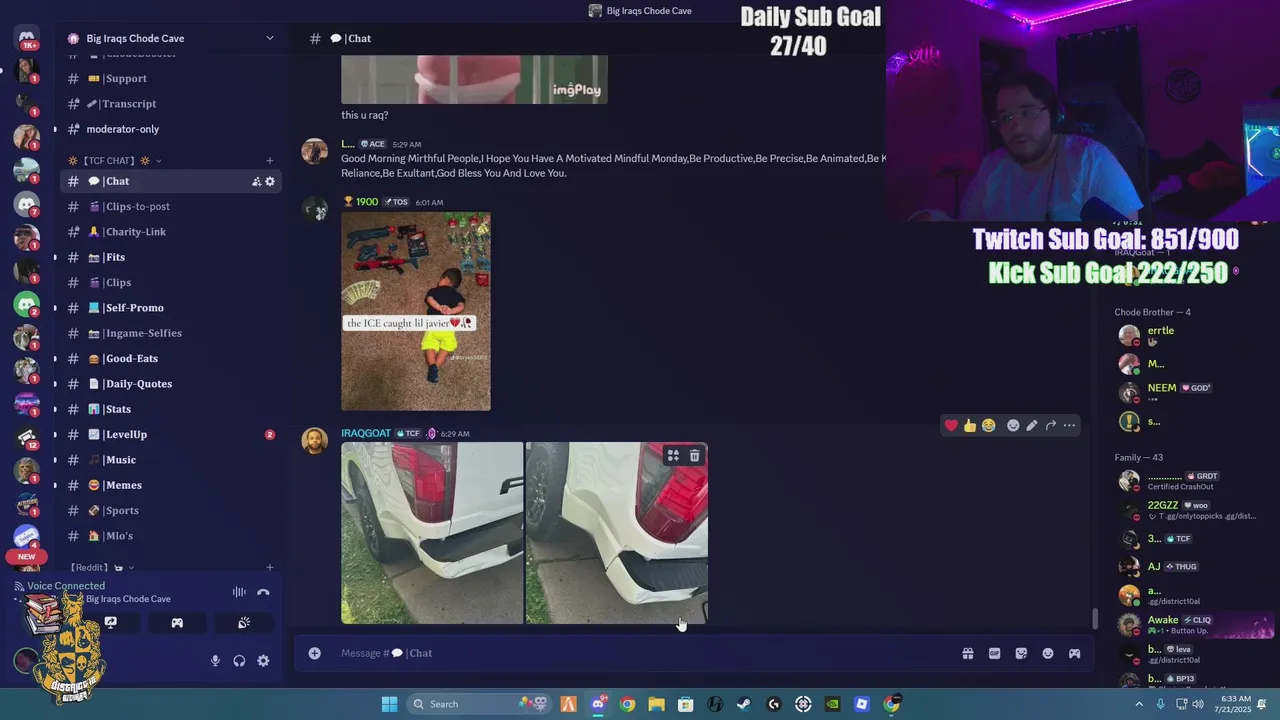The image size is (1280, 720).
Task: Open User Settings gear icon
Action: point(263,661)
